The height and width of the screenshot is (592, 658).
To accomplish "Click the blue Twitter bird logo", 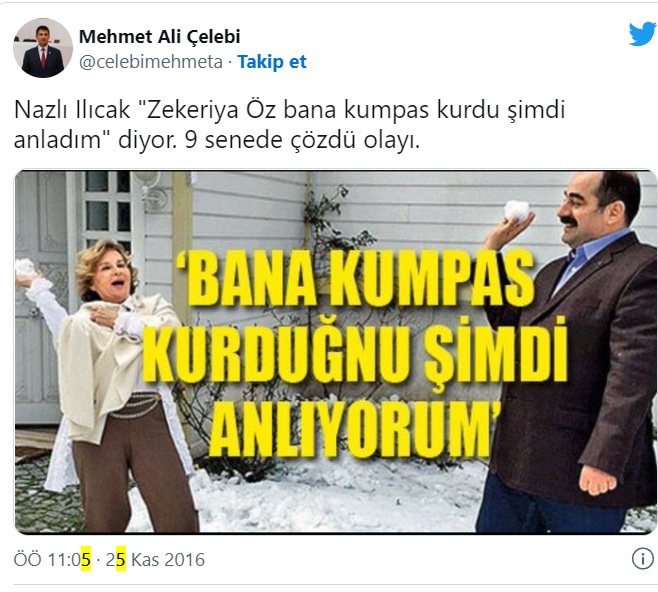I will (x=642, y=34).
